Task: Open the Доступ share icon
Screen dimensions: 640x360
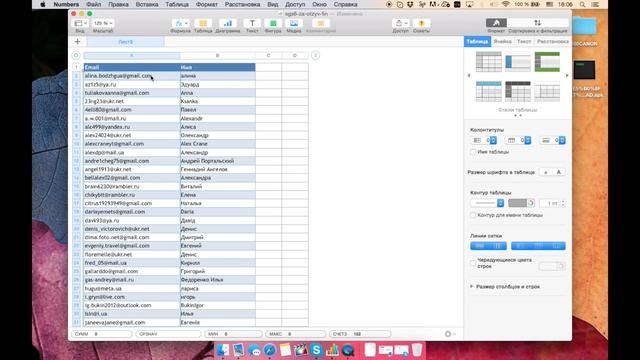Action: 400,23
